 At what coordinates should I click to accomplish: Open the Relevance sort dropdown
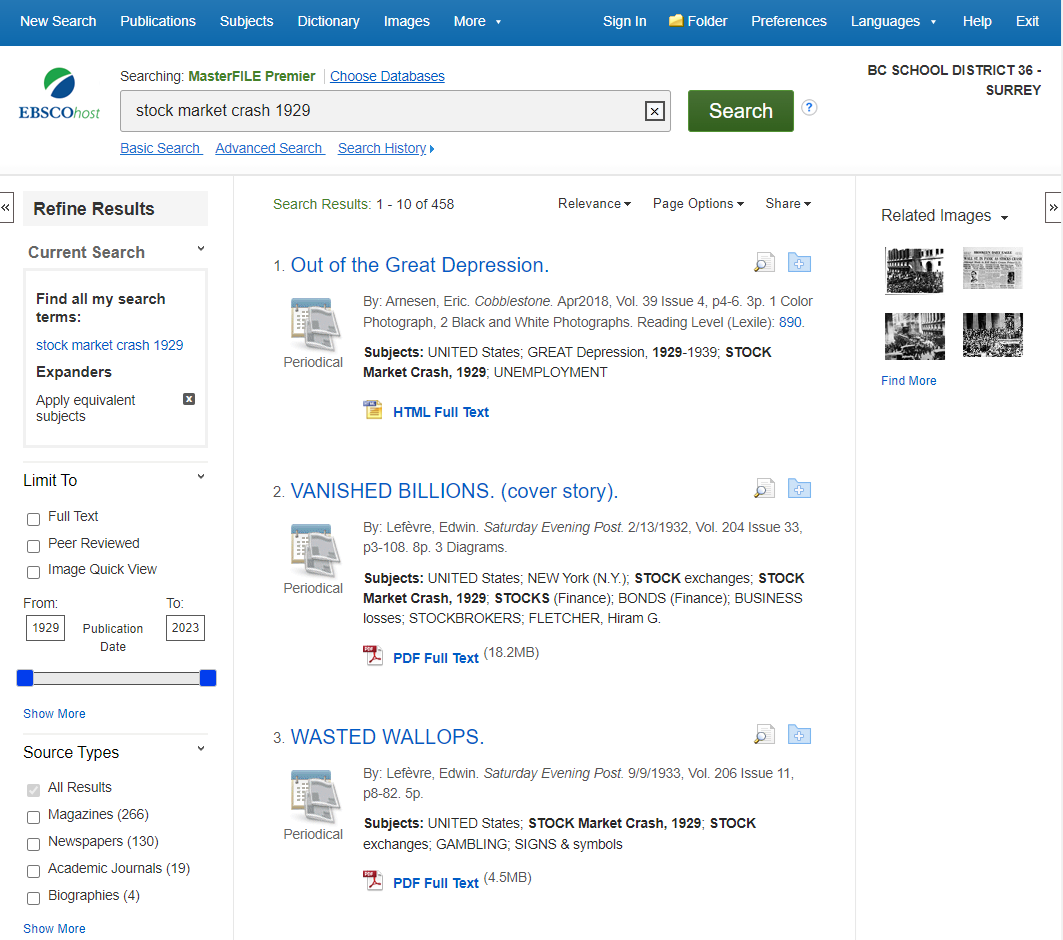tap(594, 203)
